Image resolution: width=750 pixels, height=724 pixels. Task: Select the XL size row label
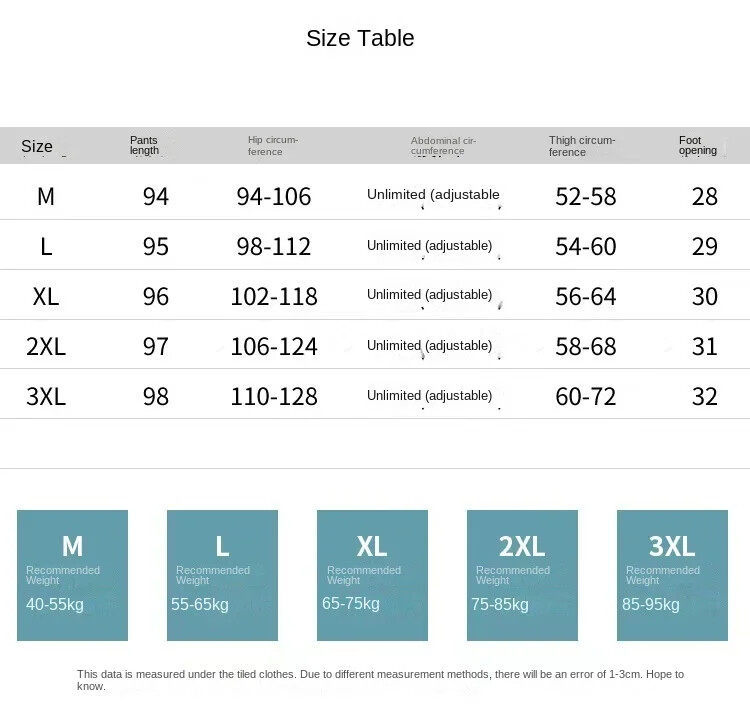tap(46, 296)
